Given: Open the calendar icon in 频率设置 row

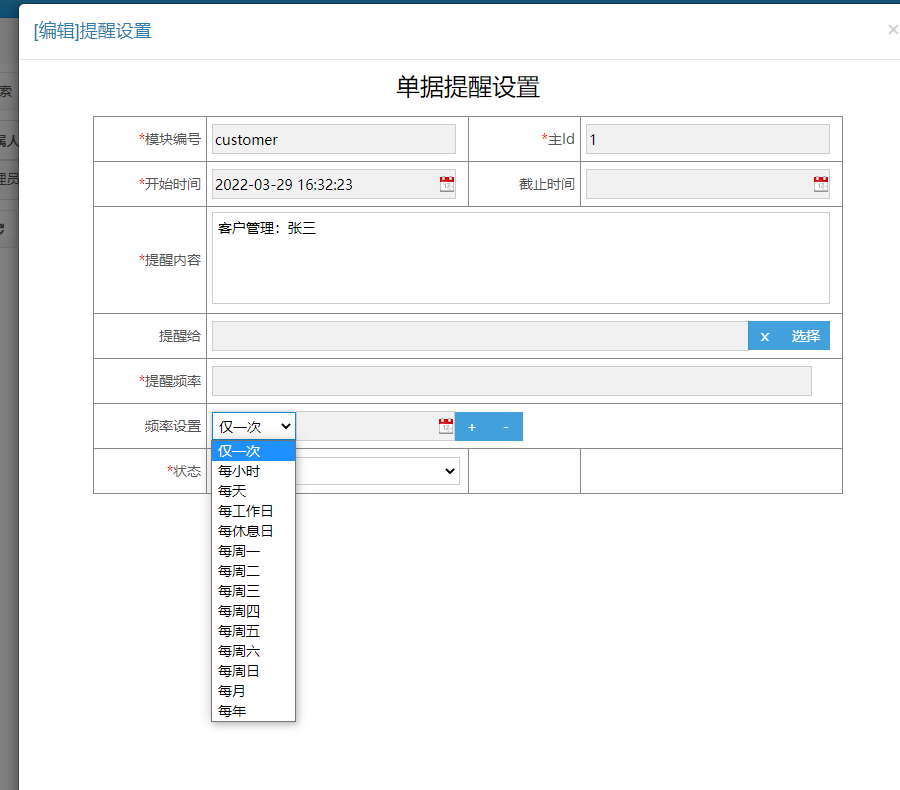Looking at the screenshot, I should (x=446, y=426).
